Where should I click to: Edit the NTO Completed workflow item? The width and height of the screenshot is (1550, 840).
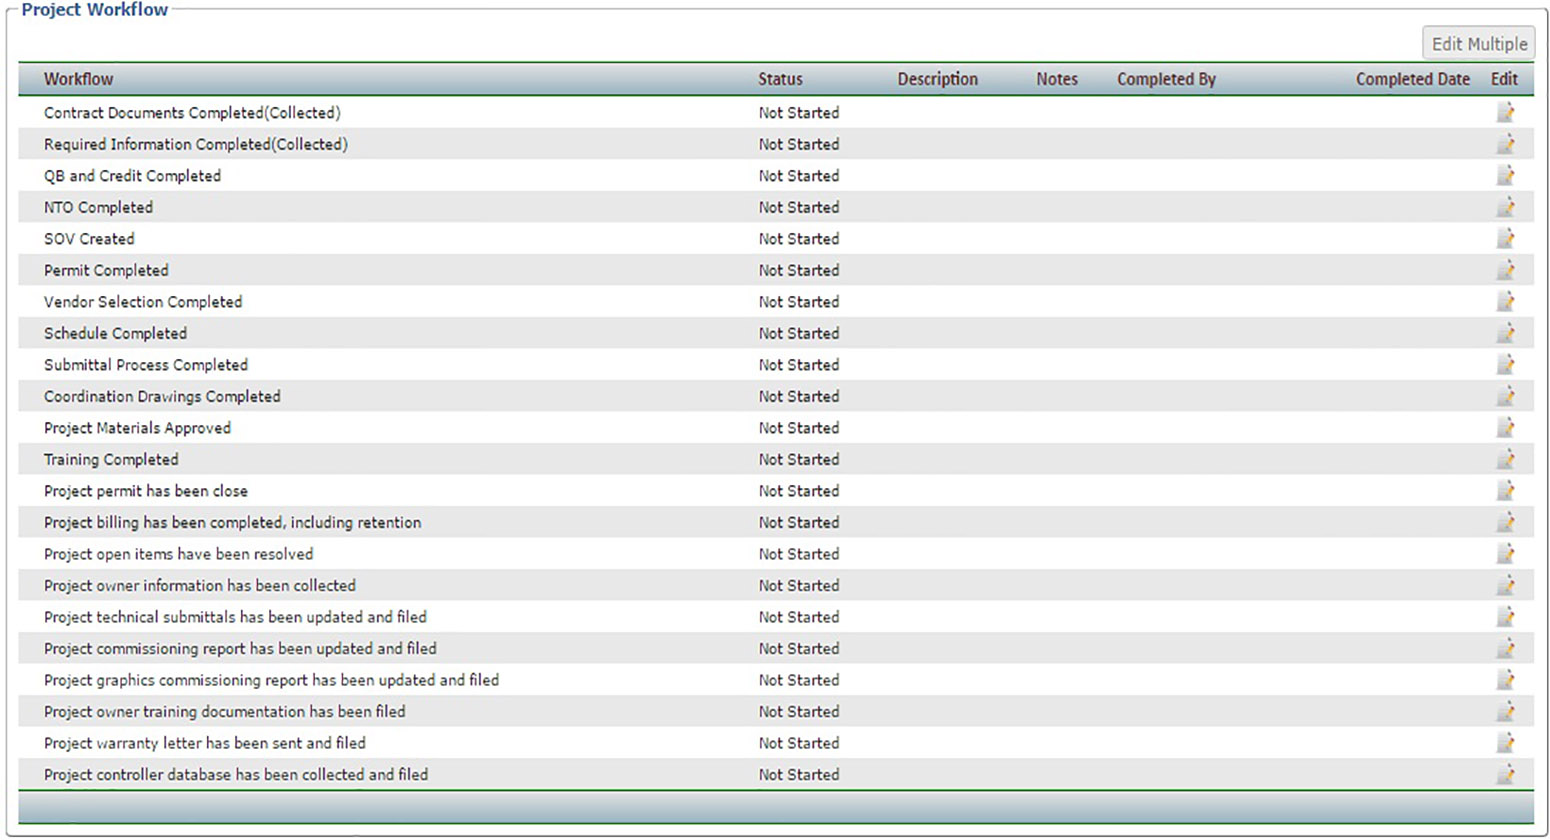coord(1505,207)
